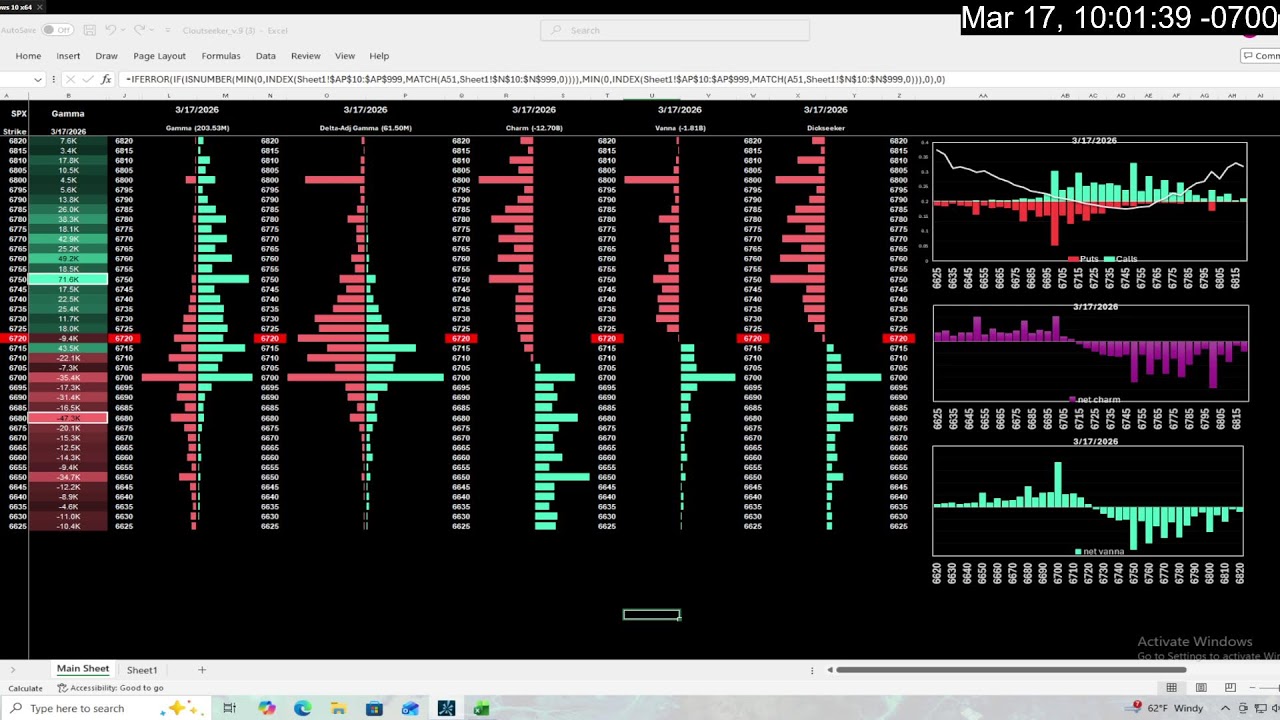The image size is (1280, 720).
Task: Select the white-outlined selected cell
Action: (651, 615)
